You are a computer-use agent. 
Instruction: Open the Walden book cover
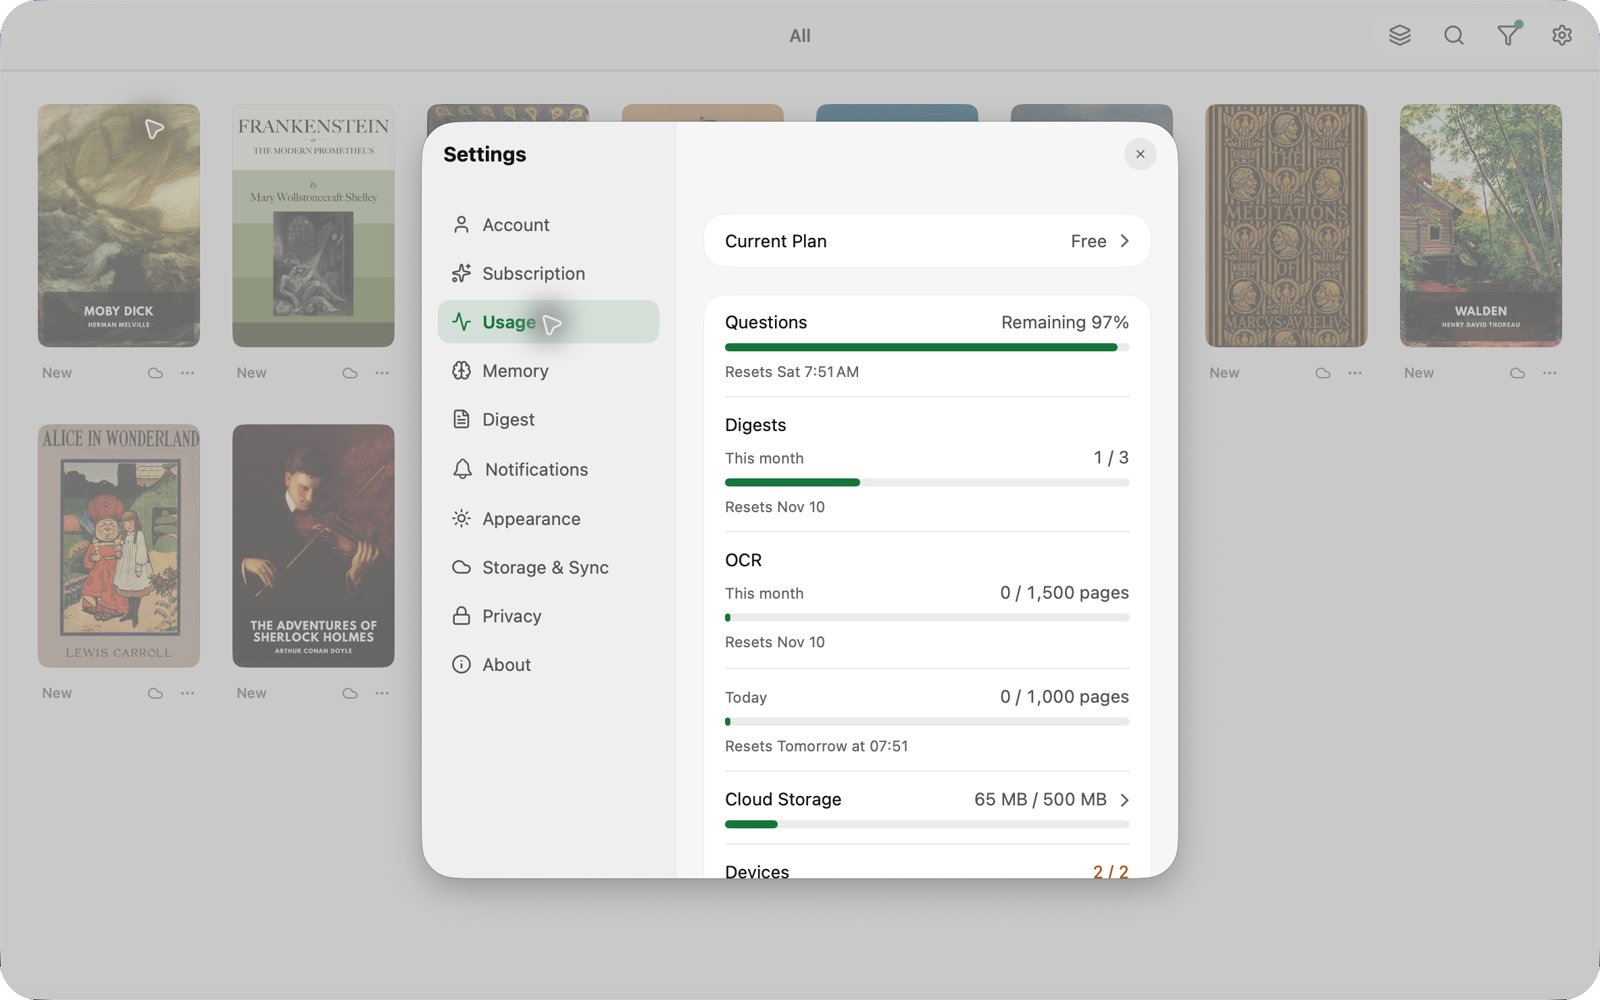[1481, 226]
